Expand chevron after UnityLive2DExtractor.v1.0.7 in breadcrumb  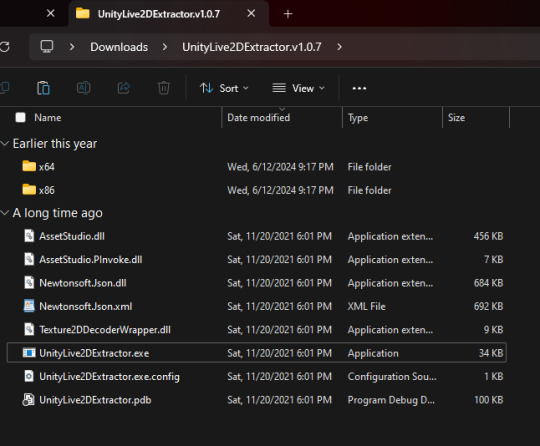click(x=339, y=46)
